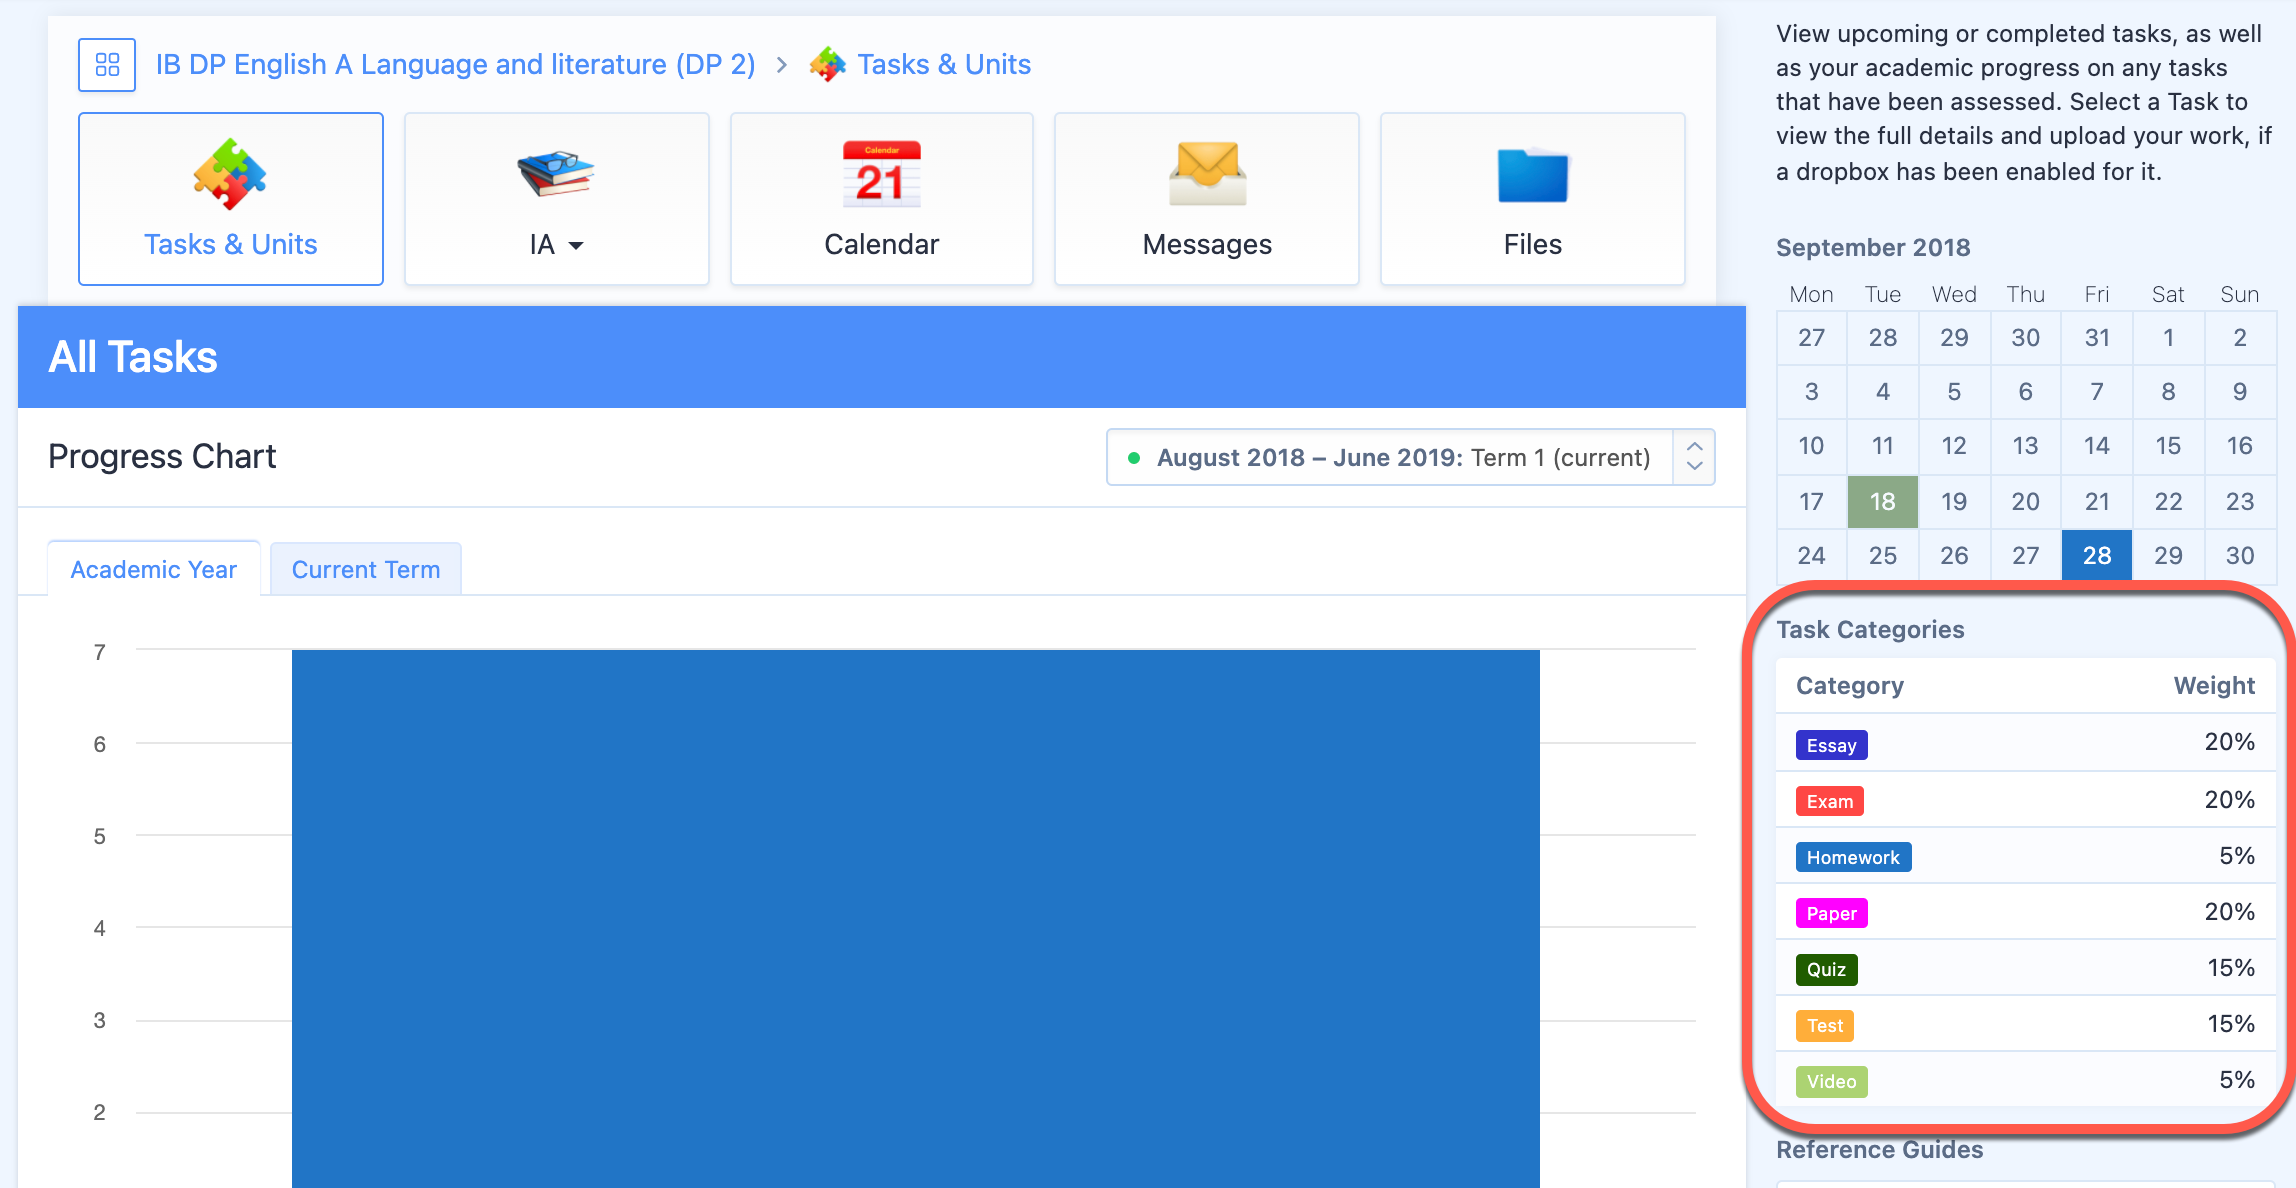Open IB DP English A breadcrumb link
This screenshot has width=2296, height=1188.
[x=455, y=65]
